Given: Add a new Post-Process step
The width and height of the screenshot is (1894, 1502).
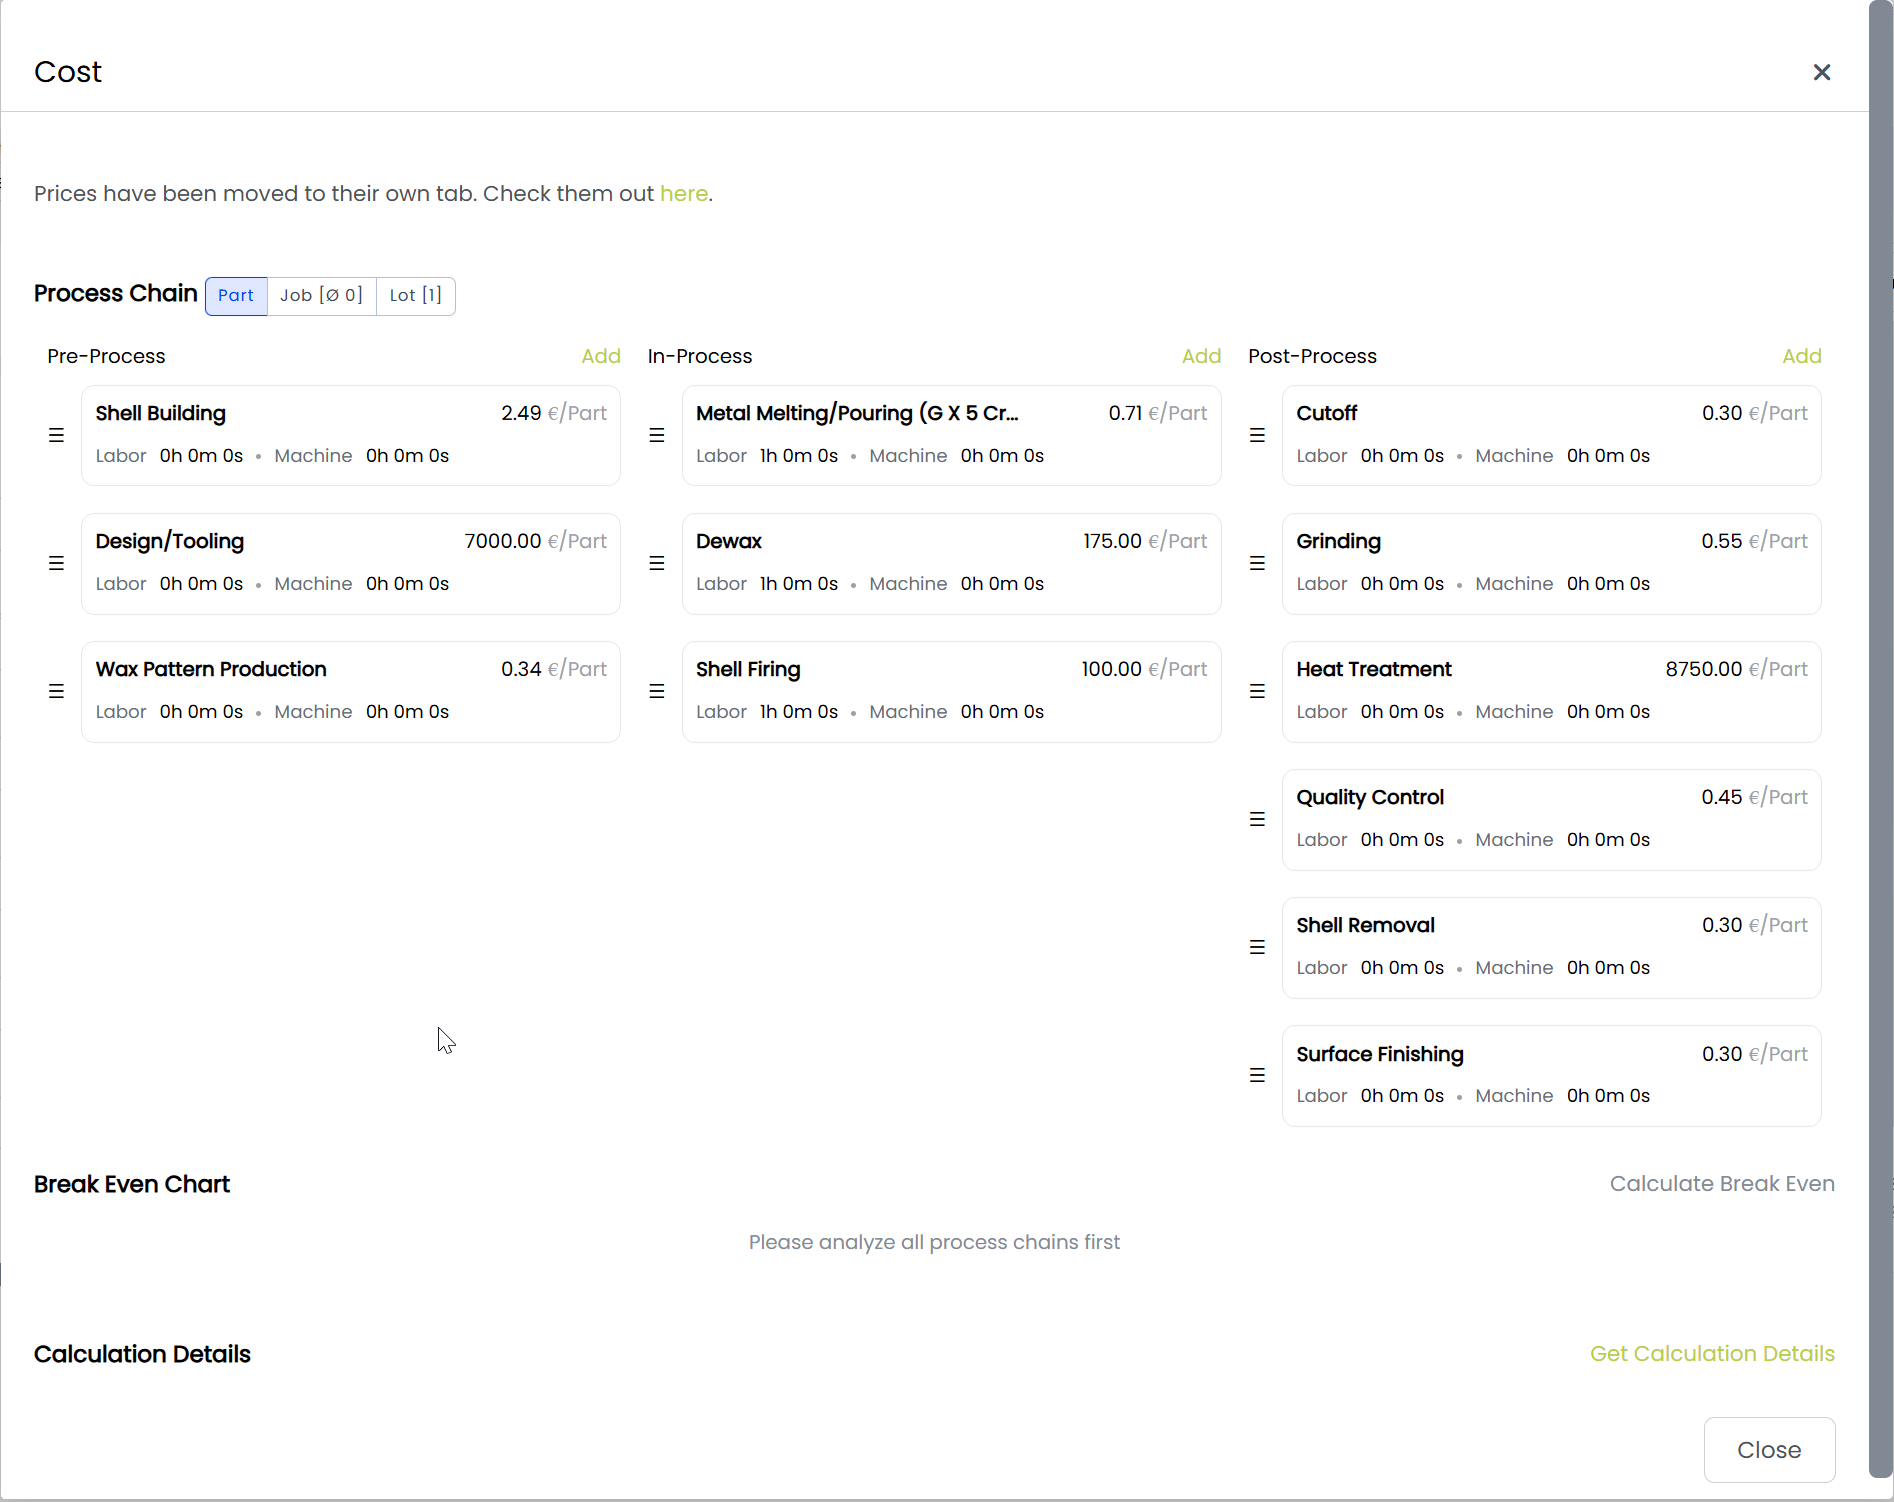Looking at the screenshot, I should click(x=1801, y=356).
